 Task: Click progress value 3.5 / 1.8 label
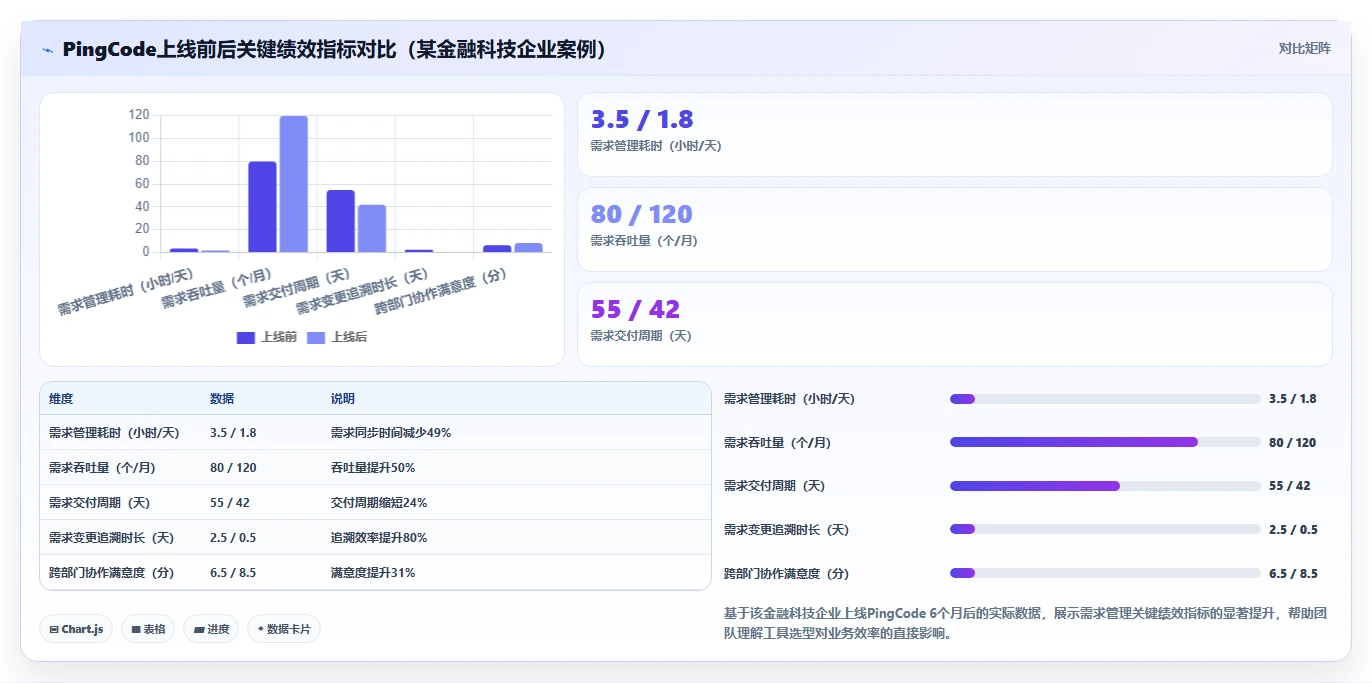[1293, 399]
